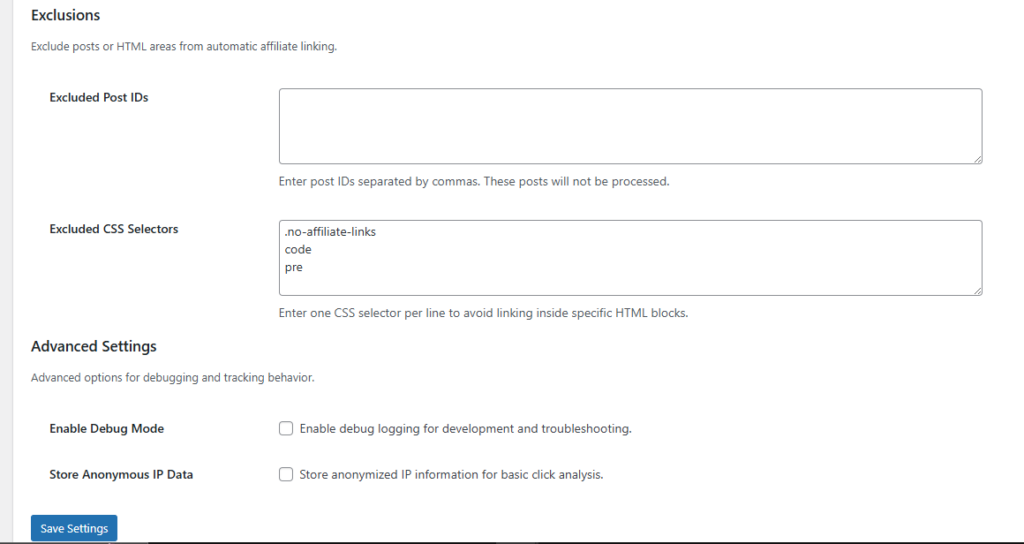
Task: Click the "Excluded CSS Selectors" field label
Action: (114, 229)
